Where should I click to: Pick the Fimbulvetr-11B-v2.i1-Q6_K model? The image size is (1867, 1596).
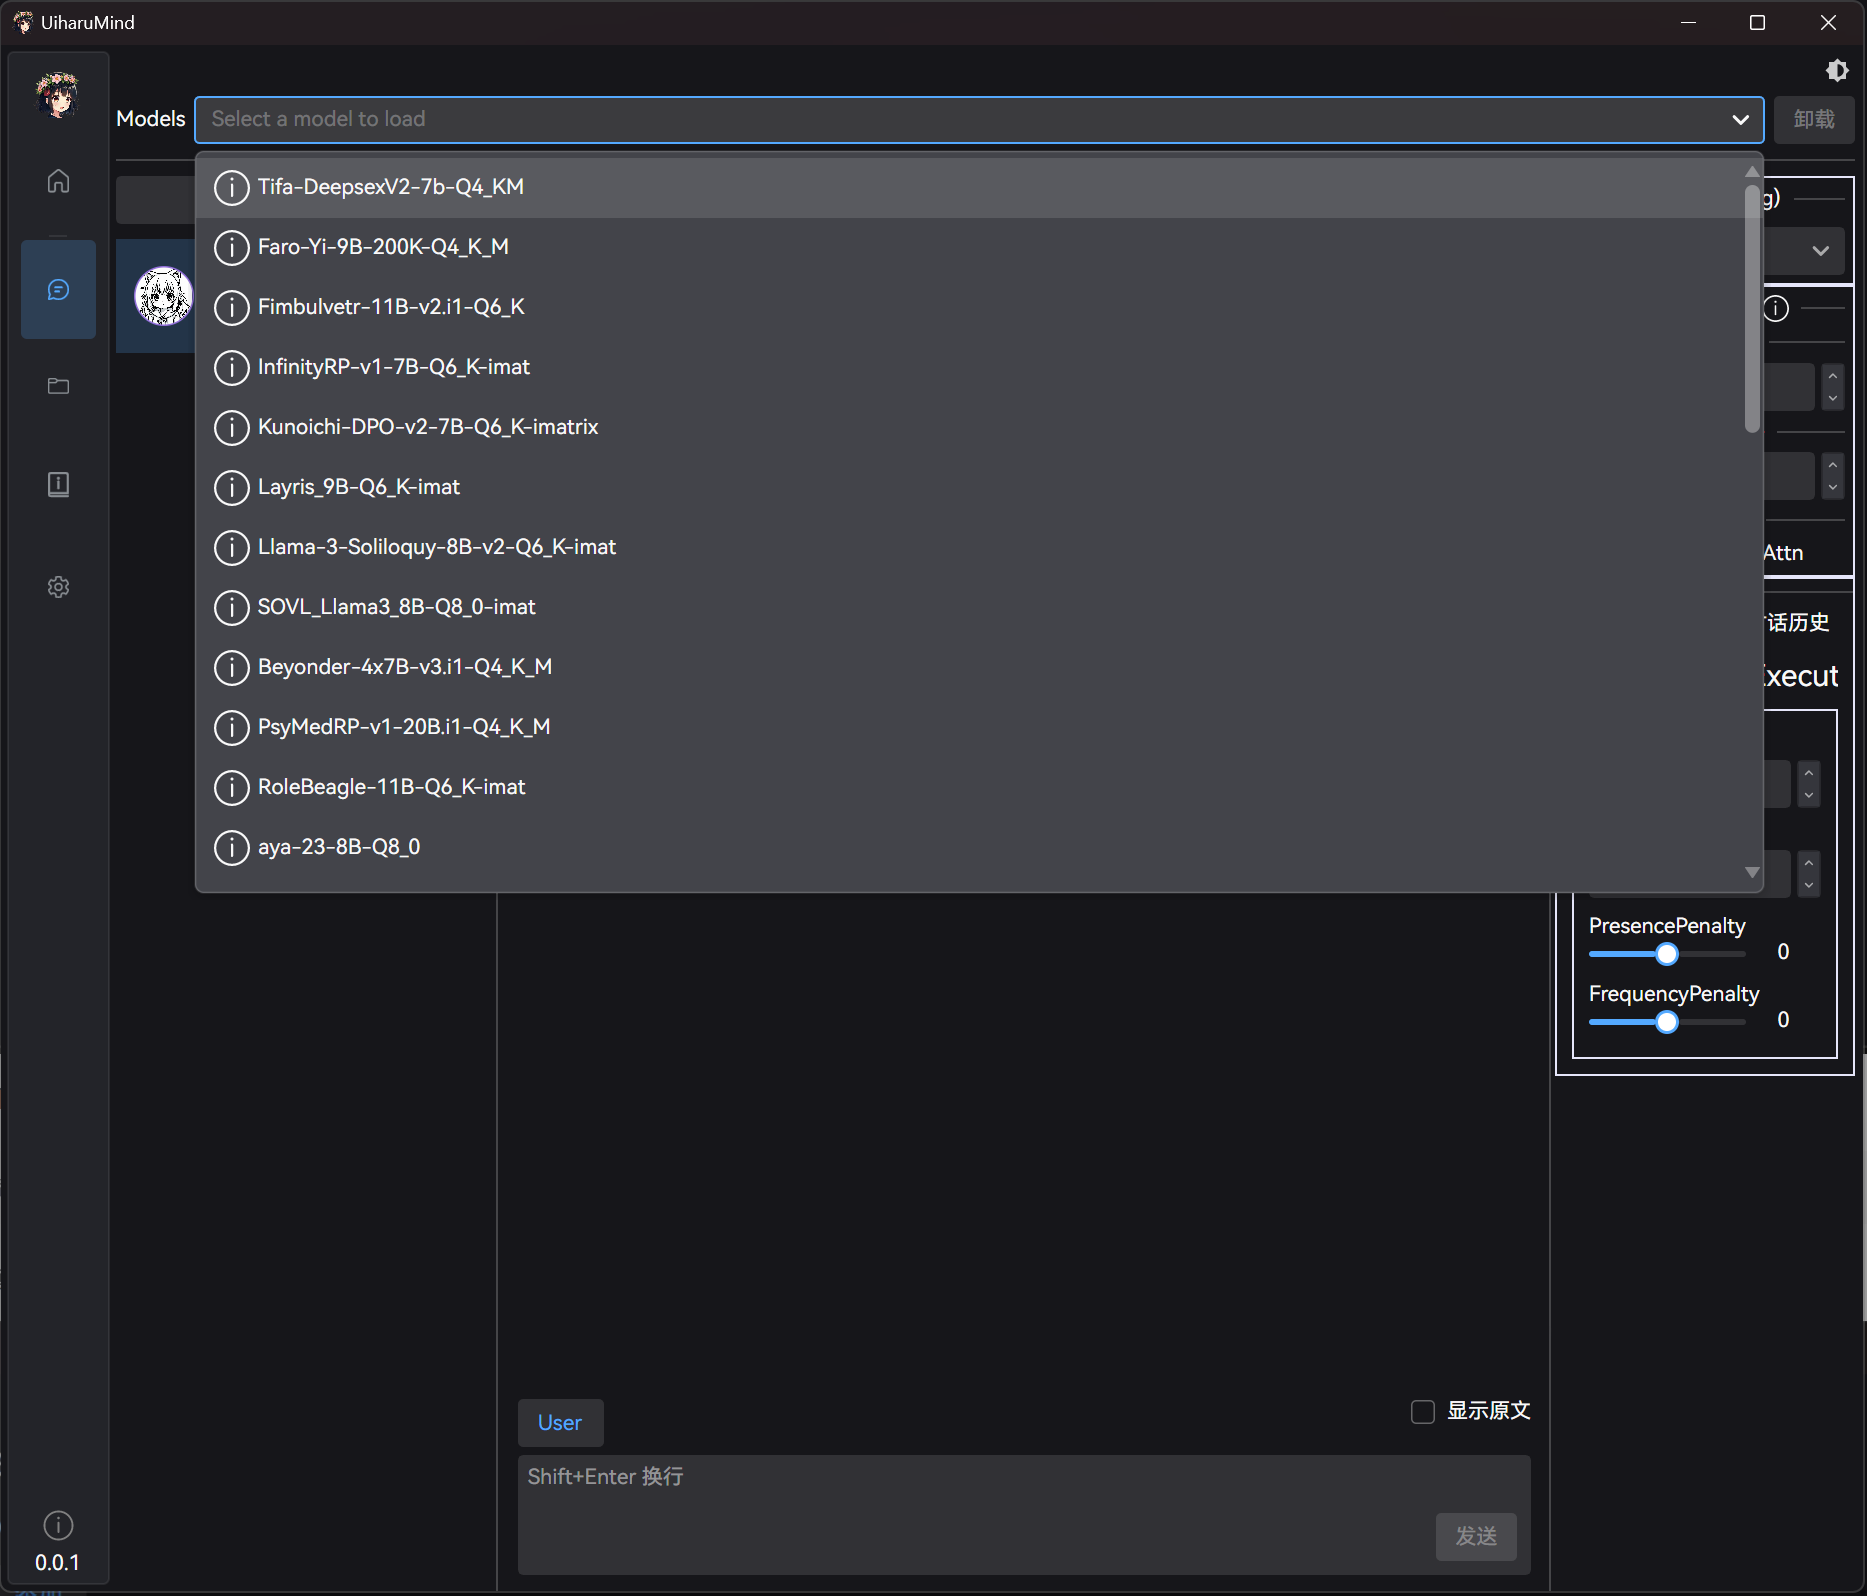point(391,307)
